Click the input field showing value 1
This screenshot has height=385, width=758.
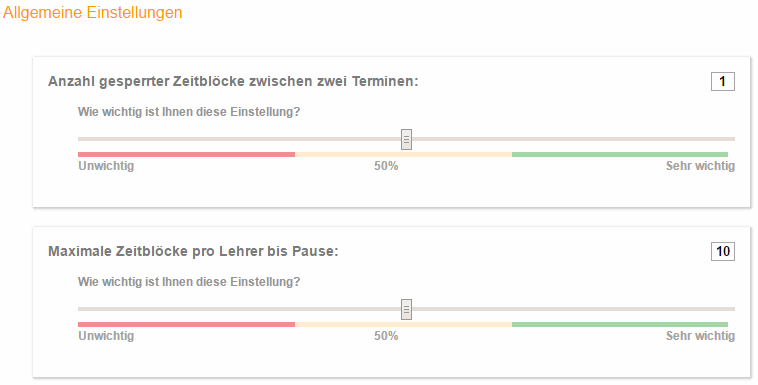723,81
